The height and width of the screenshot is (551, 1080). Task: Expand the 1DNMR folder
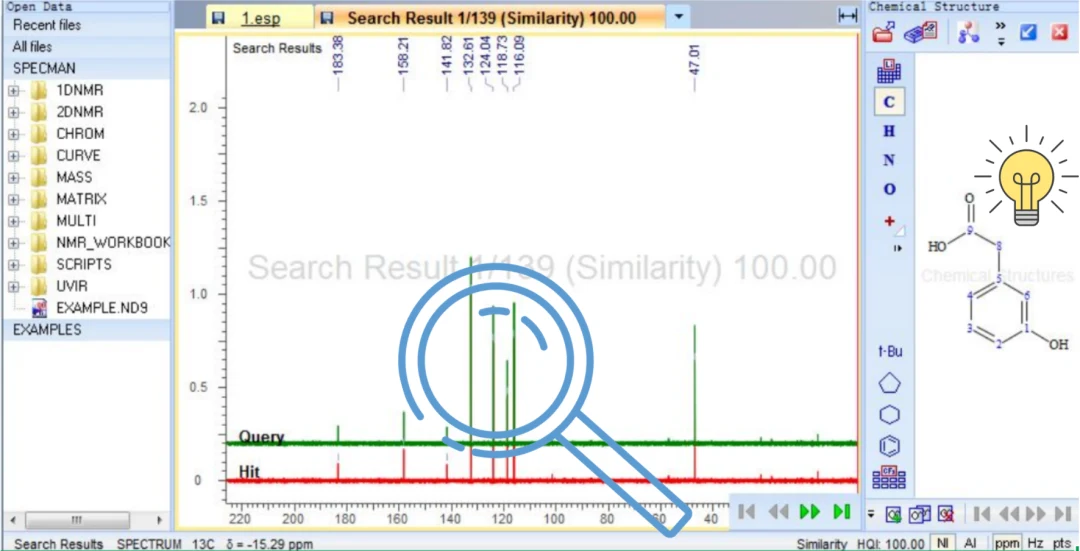click(13, 90)
